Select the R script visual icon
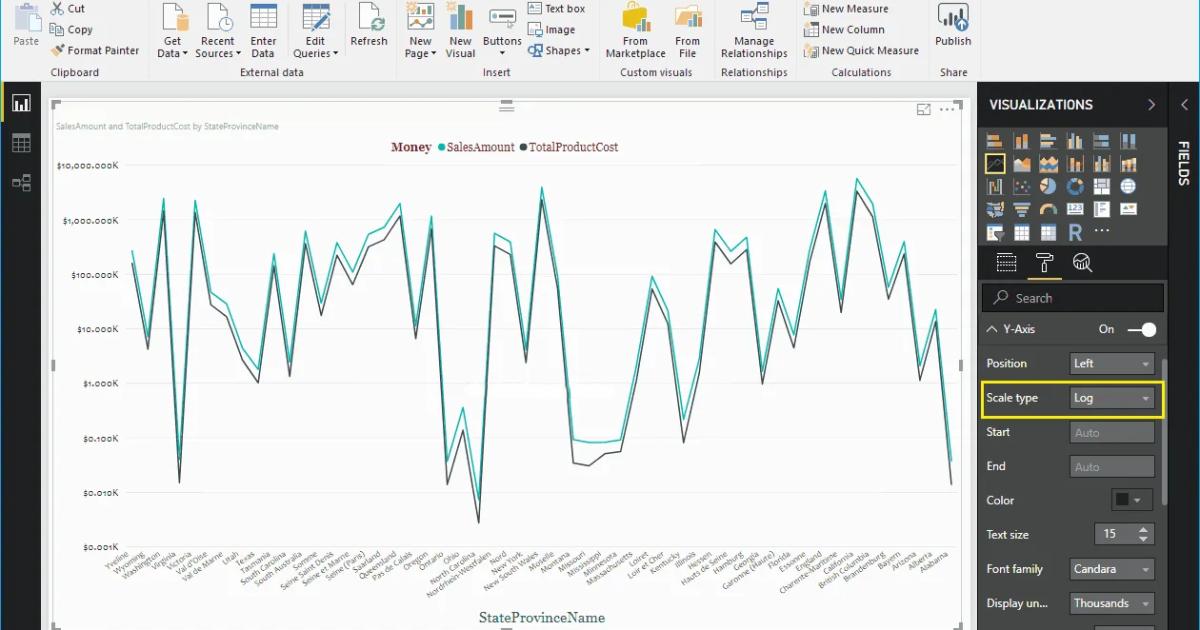1200x630 pixels. click(x=1076, y=231)
